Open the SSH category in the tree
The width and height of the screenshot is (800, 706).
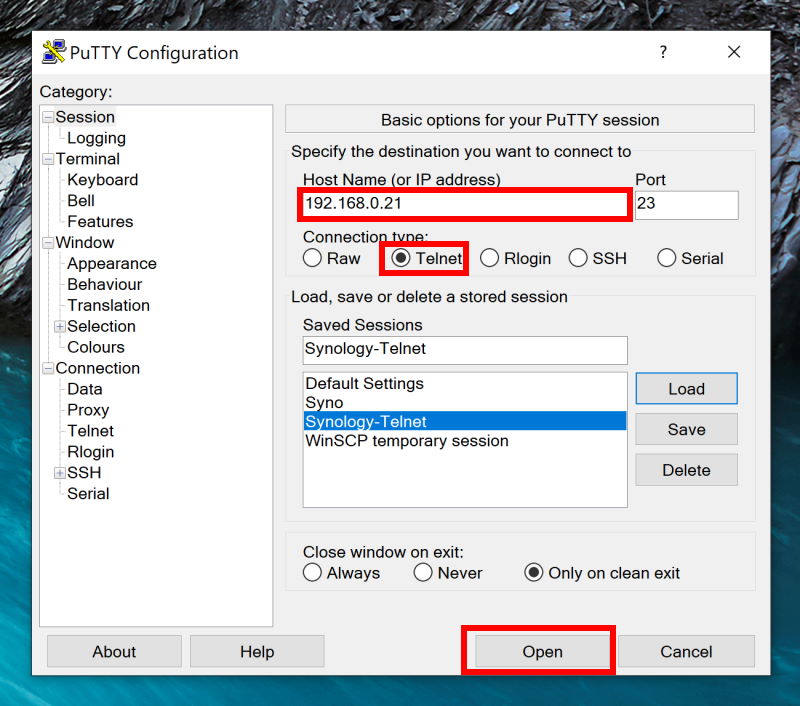point(84,472)
